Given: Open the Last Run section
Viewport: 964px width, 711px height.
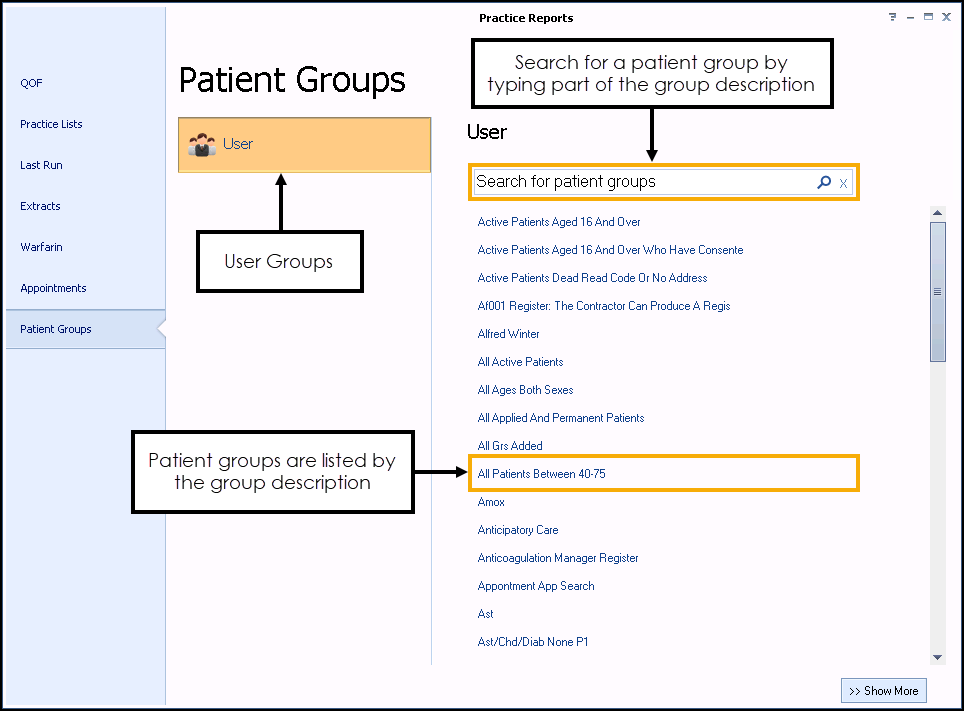Looking at the screenshot, I should tap(41, 165).
